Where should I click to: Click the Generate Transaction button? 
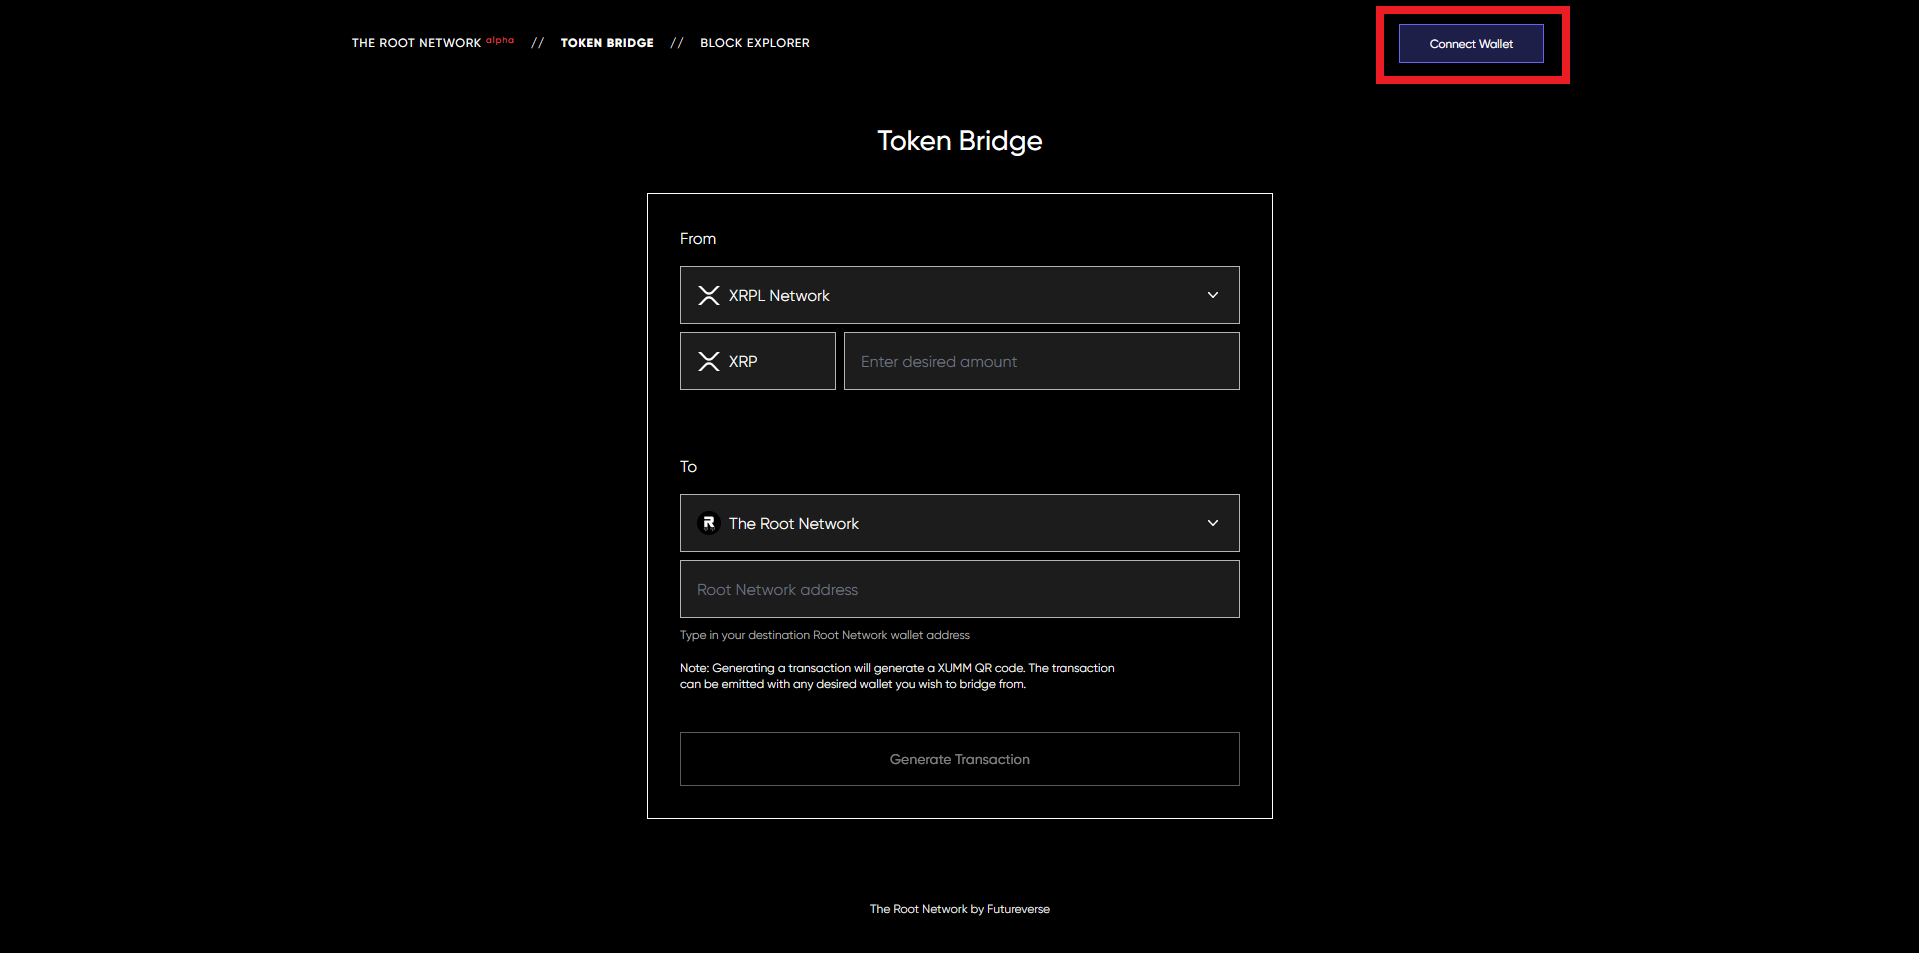tap(959, 759)
